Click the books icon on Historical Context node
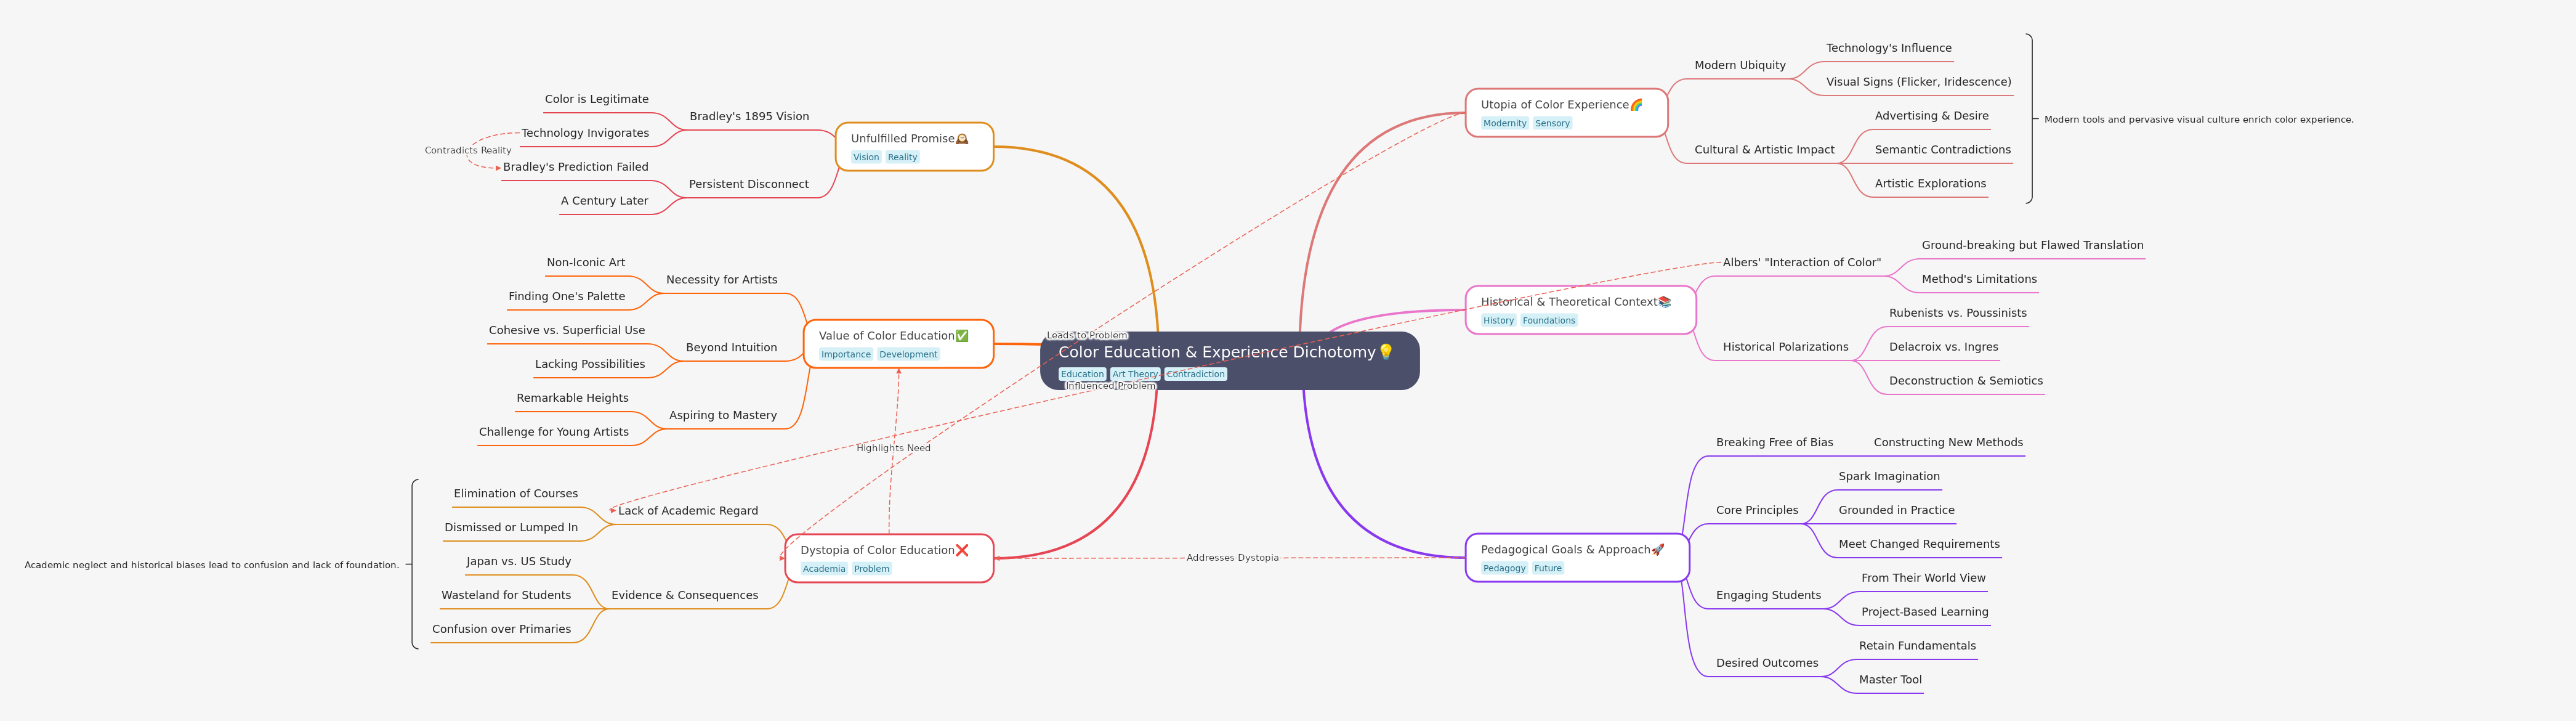The height and width of the screenshot is (721, 2576). pos(1664,302)
